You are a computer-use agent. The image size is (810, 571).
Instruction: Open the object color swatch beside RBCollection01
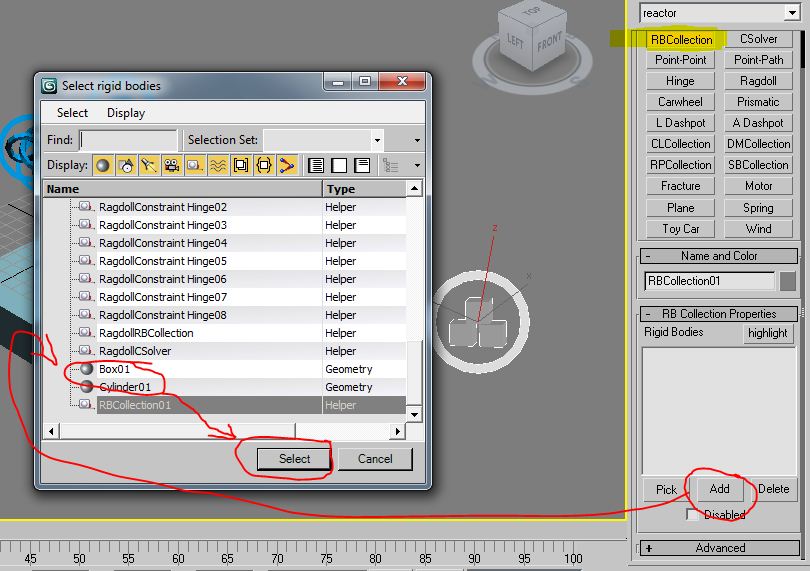coord(788,282)
